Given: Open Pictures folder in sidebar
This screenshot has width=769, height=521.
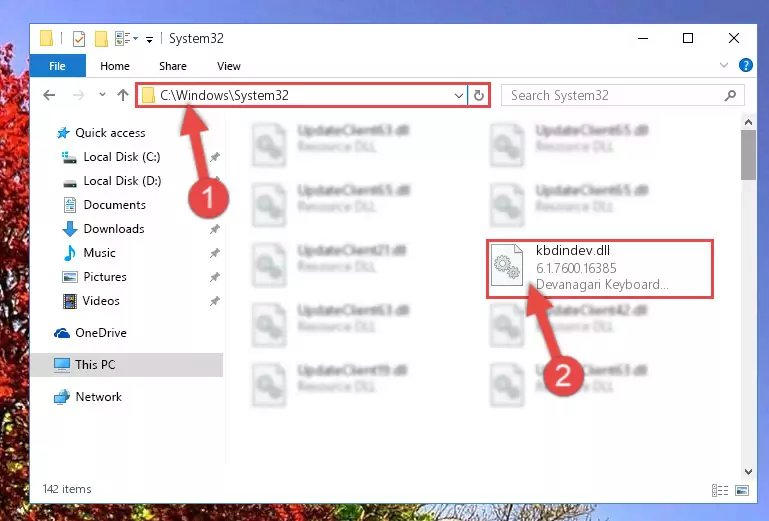Looking at the screenshot, I should click(x=105, y=277).
